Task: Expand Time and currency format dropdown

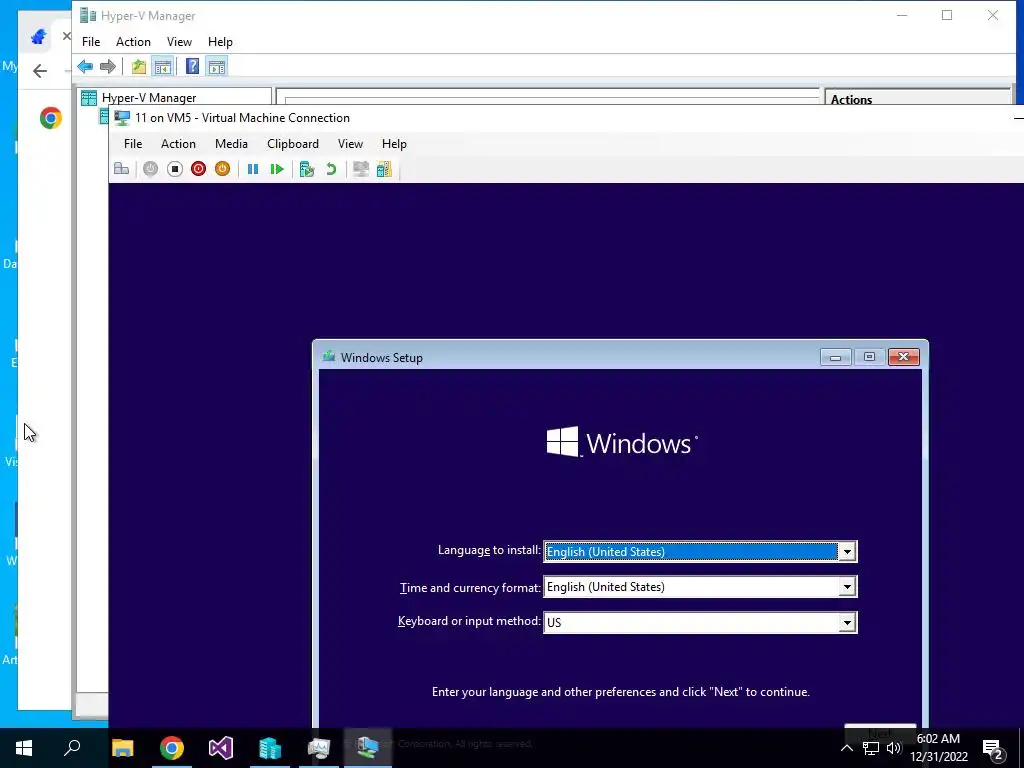Action: click(846, 587)
